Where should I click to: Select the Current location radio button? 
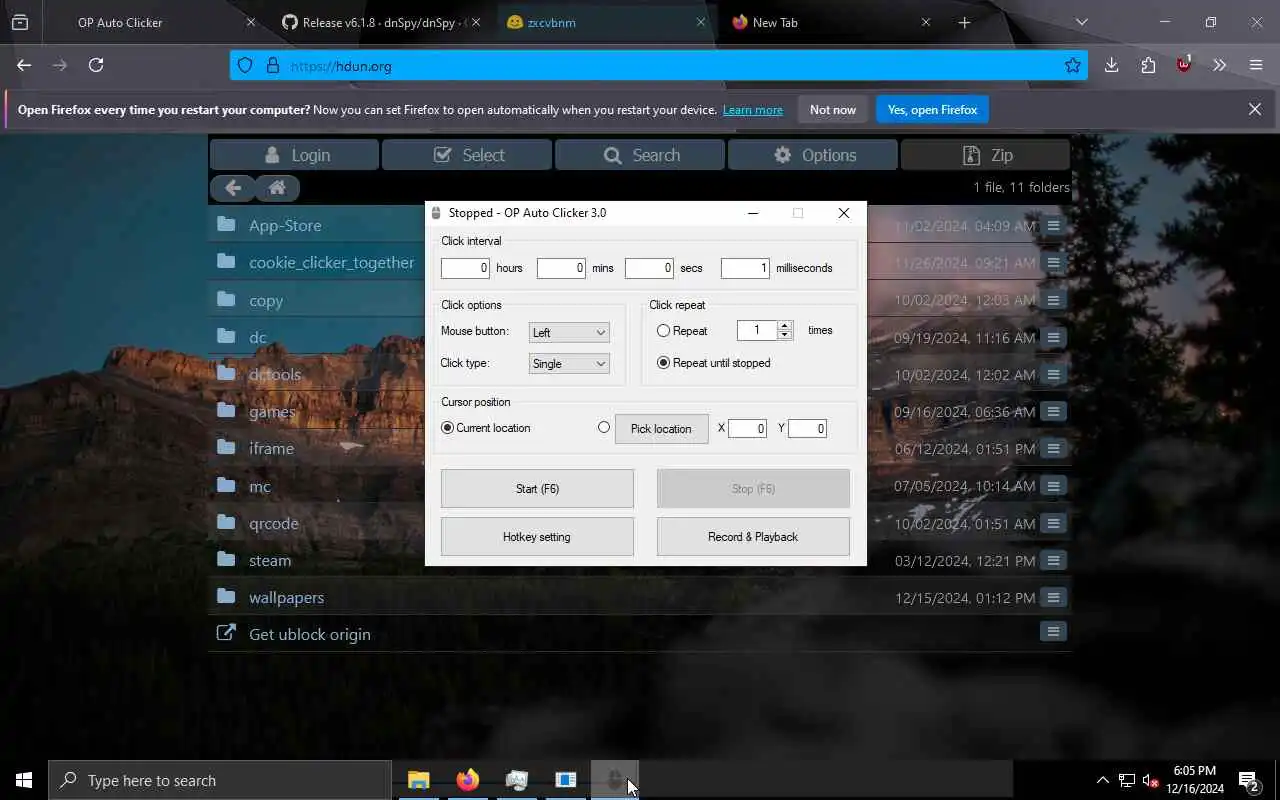(447, 428)
